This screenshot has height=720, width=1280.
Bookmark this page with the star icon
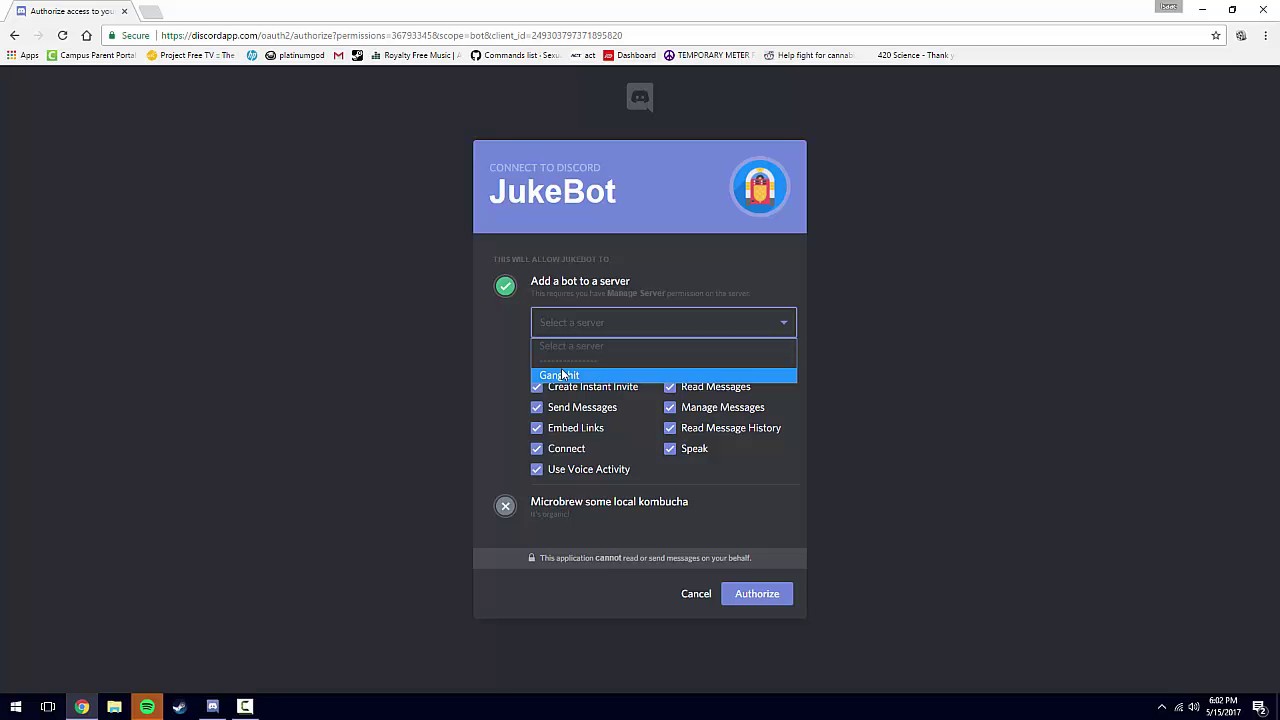coord(1216,35)
